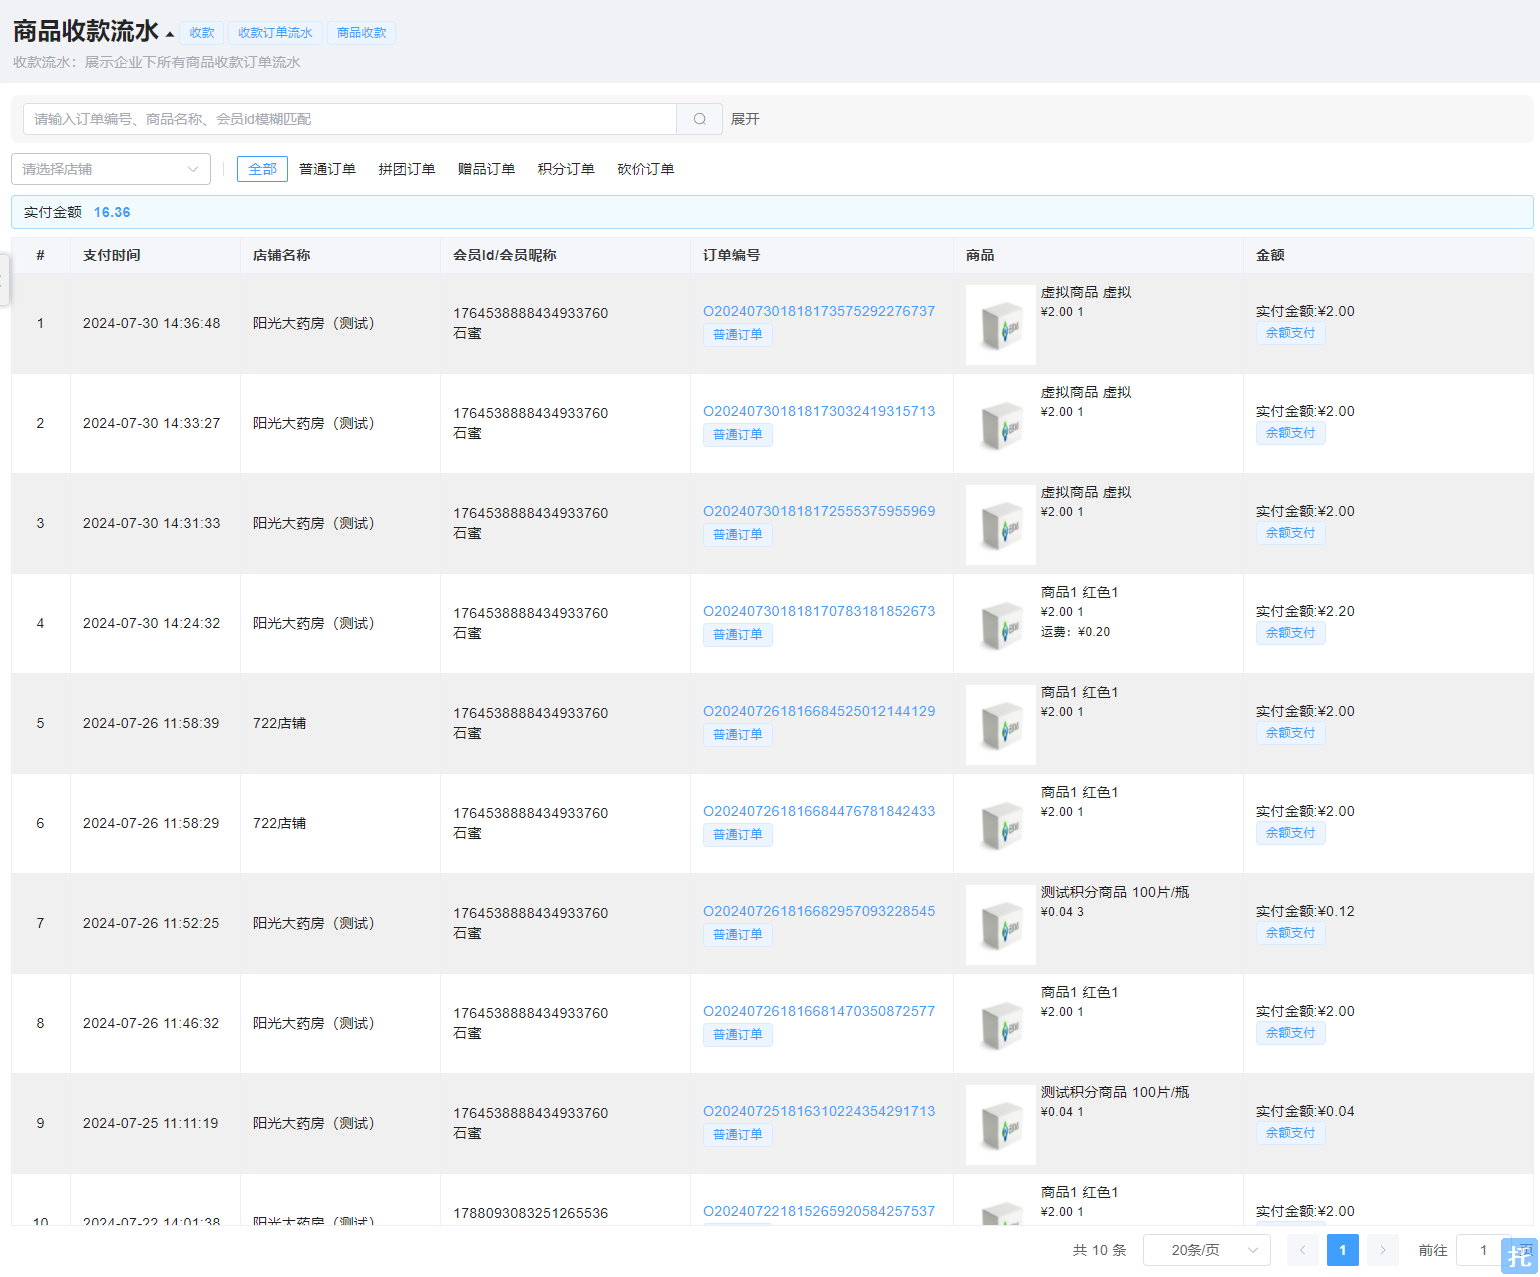1540x1277 pixels.
Task: Click product thumbnail in row 3
Action: [x=1001, y=525]
